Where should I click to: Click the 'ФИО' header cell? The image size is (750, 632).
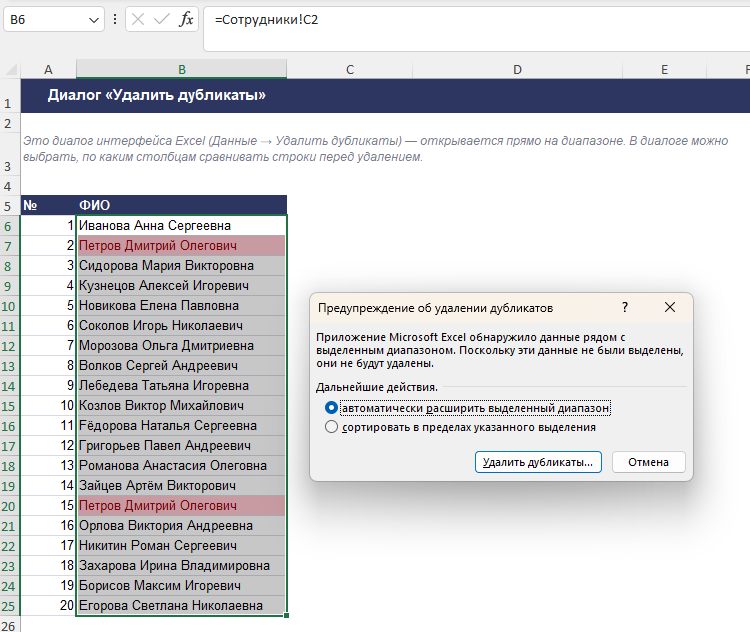pyautogui.click(x=182, y=205)
